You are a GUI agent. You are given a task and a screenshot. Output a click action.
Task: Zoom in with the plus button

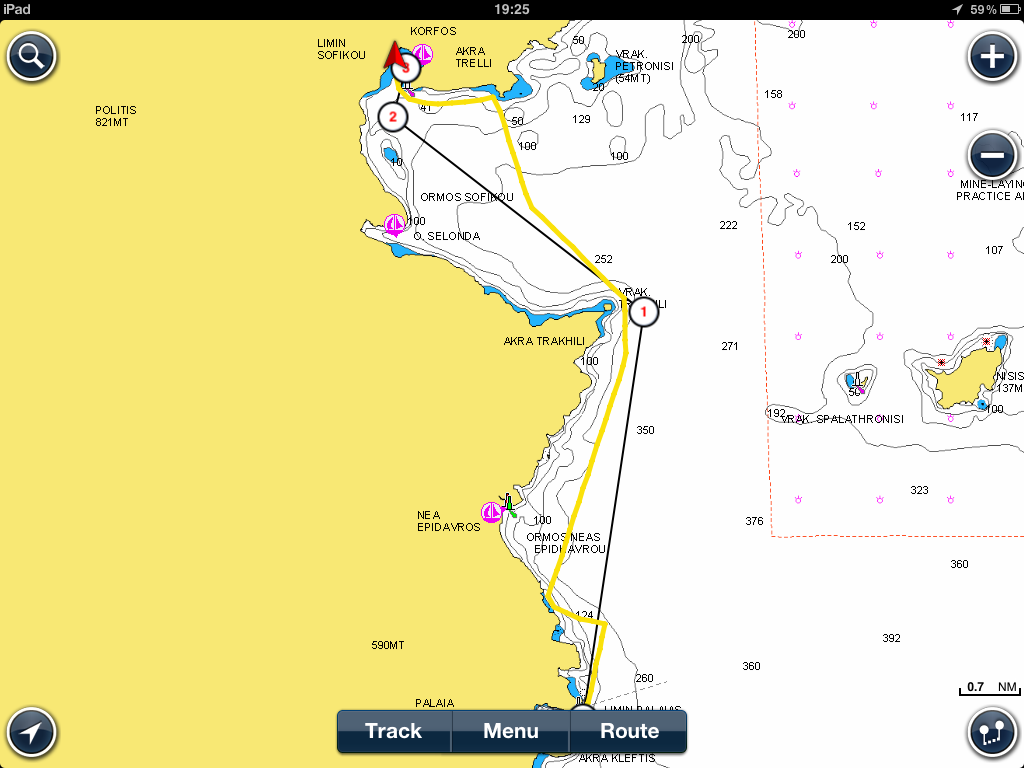pos(992,56)
